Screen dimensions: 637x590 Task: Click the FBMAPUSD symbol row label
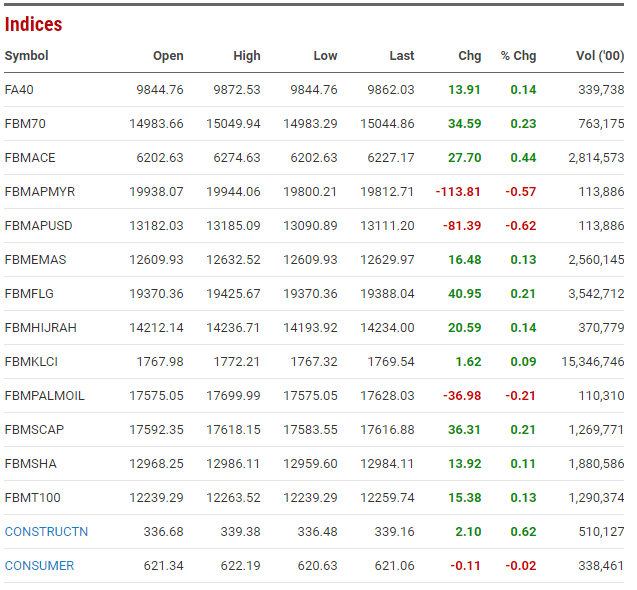coord(39,226)
